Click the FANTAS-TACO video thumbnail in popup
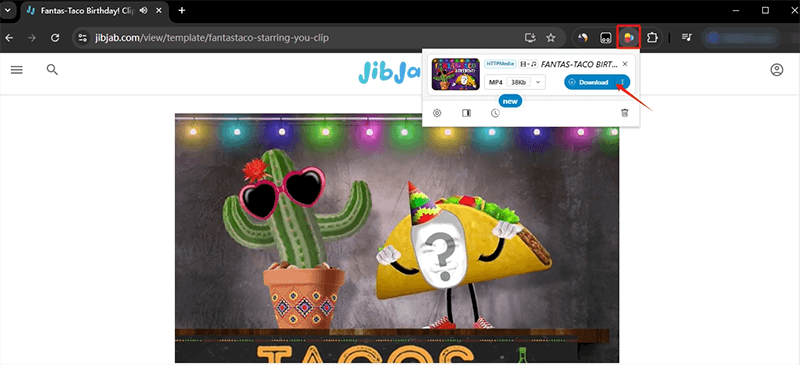The image size is (800, 365). (456, 74)
